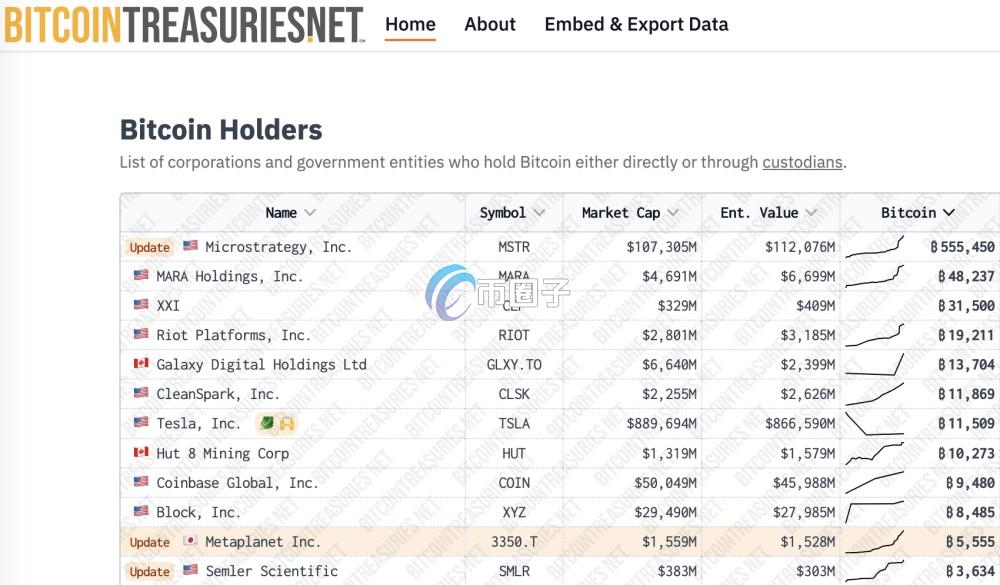Click the BitcoinTreasuries.NET logo
This screenshot has width=1000, height=585.
click(x=184, y=25)
